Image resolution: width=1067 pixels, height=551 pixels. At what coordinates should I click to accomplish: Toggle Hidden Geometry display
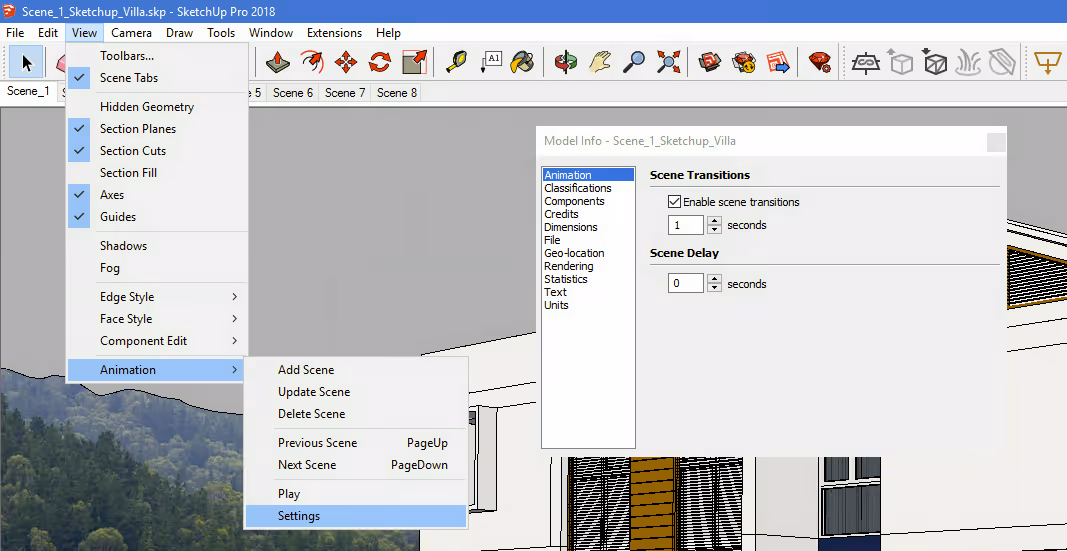pyautogui.click(x=157, y=107)
